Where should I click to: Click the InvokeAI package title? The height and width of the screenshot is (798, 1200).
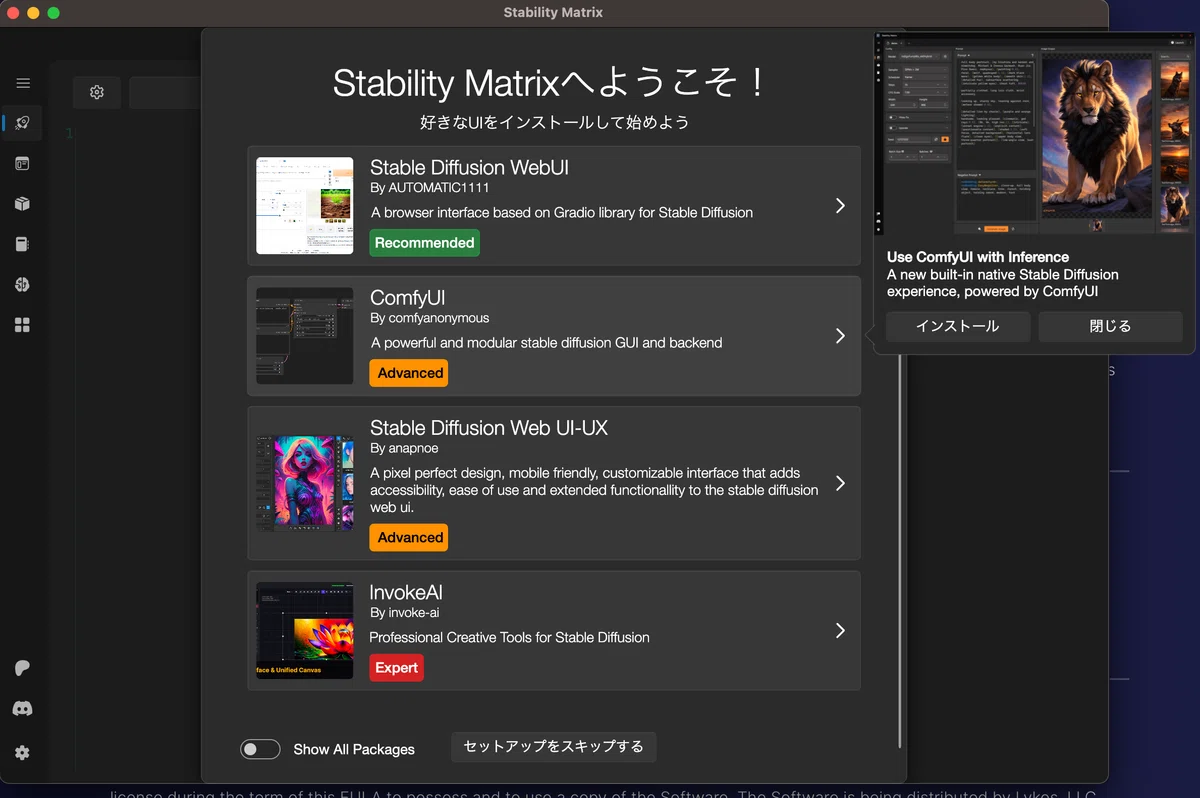(406, 593)
